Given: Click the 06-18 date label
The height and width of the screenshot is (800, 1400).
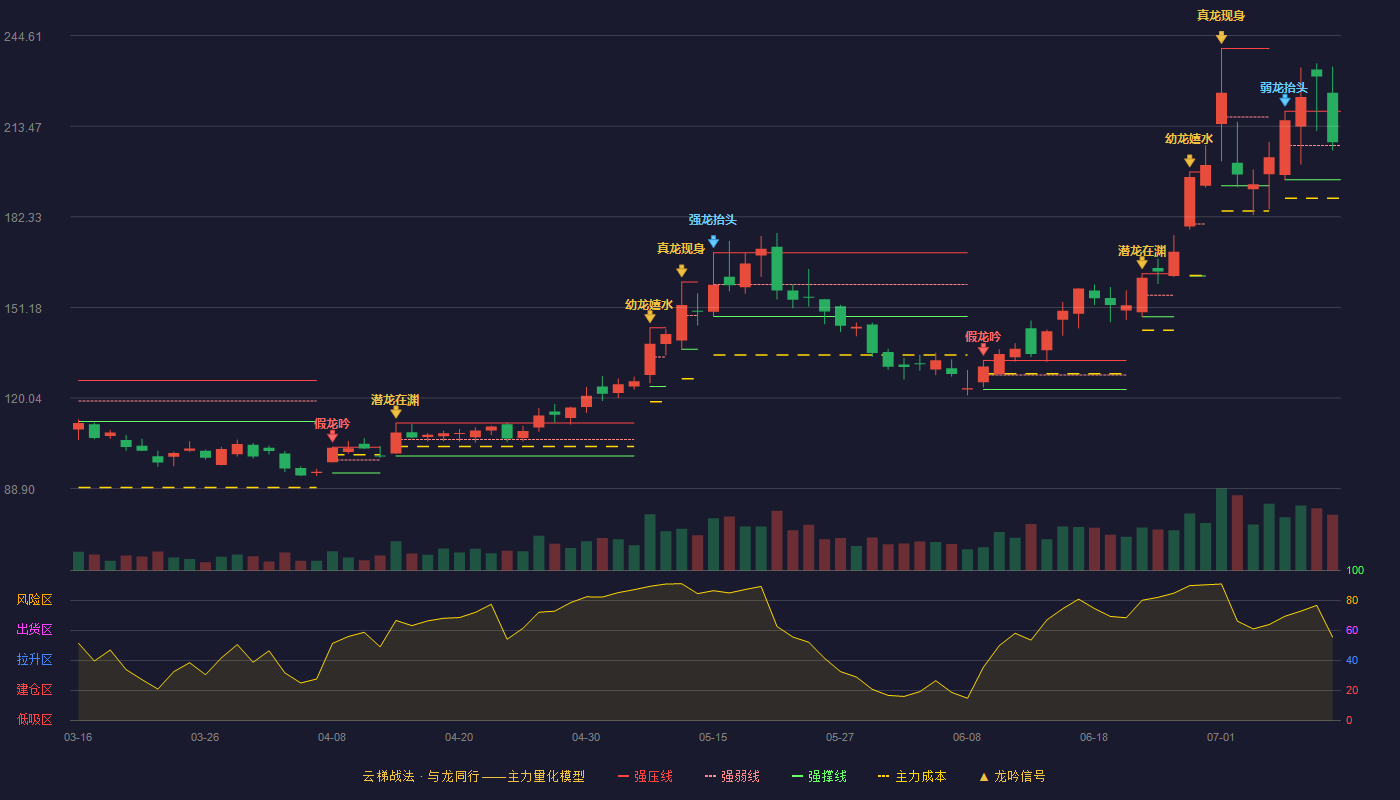Looking at the screenshot, I should pyautogui.click(x=1094, y=737).
